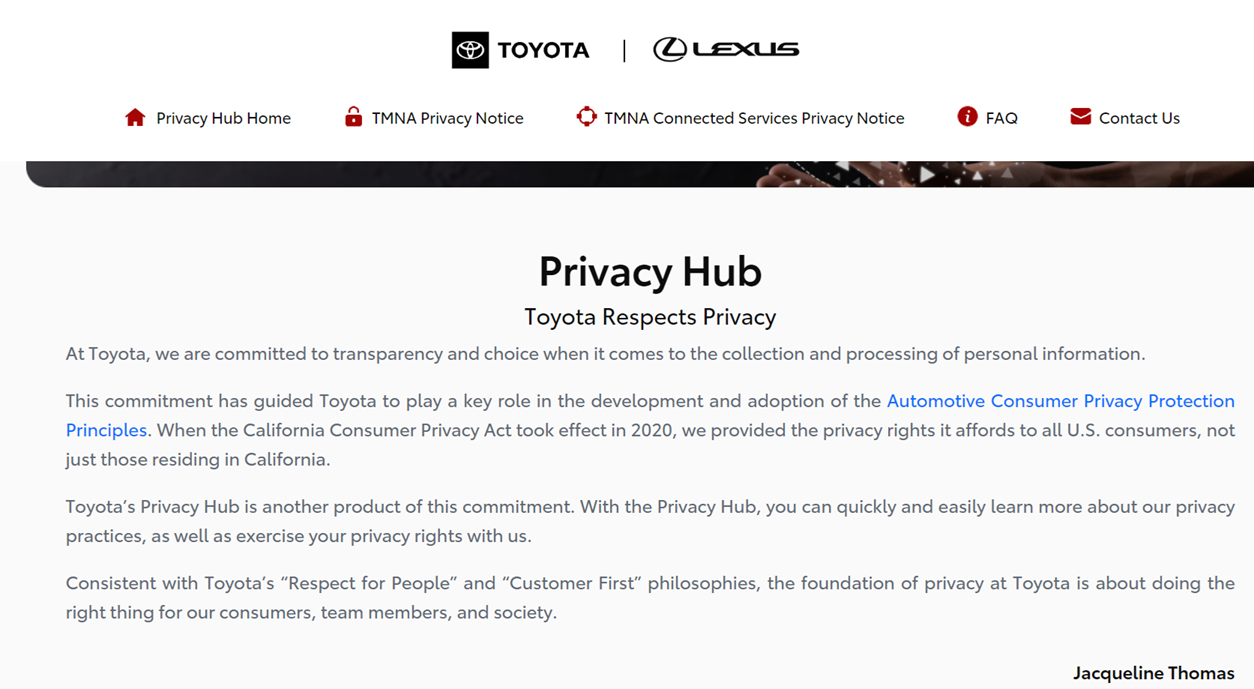Select the Contact Us label
Viewport: 1254px width, 689px height.
click(1139, 118)
